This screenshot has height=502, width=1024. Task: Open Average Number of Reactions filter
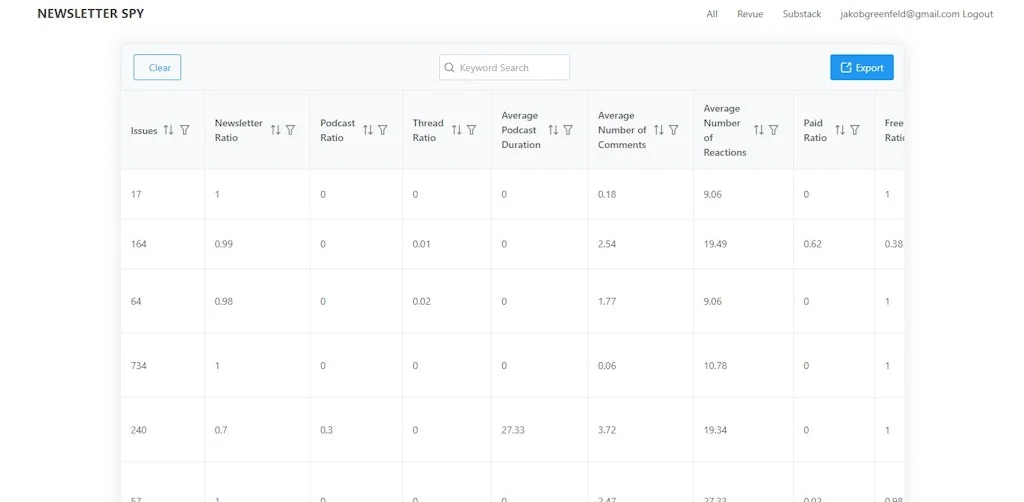tap(774, 130)
